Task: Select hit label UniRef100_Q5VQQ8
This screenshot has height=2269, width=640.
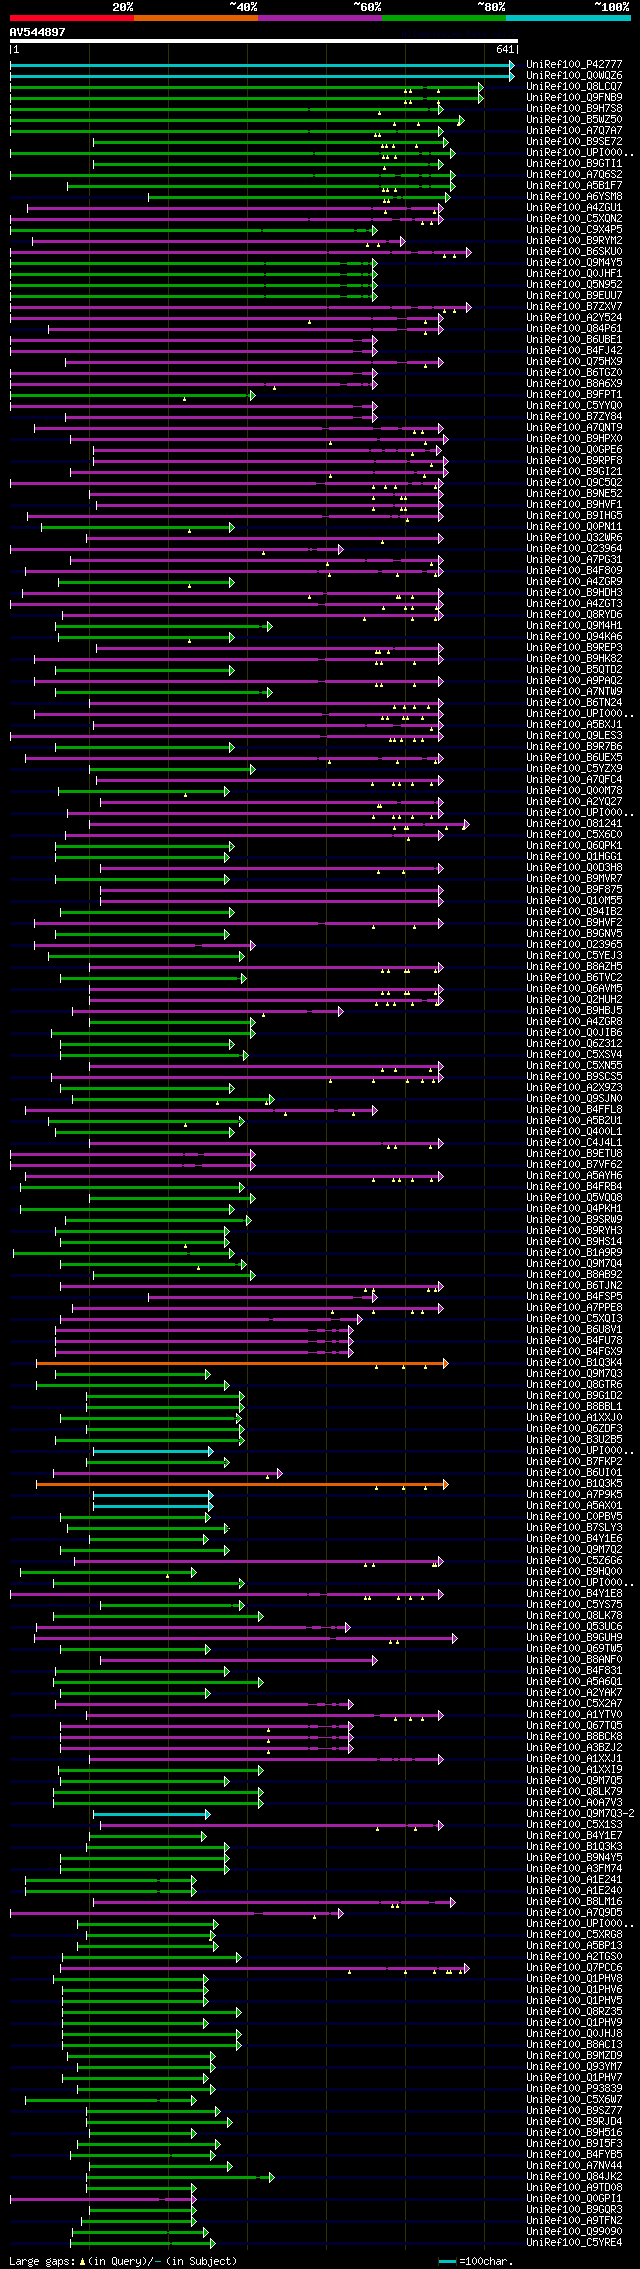Action: (574, 1198)
